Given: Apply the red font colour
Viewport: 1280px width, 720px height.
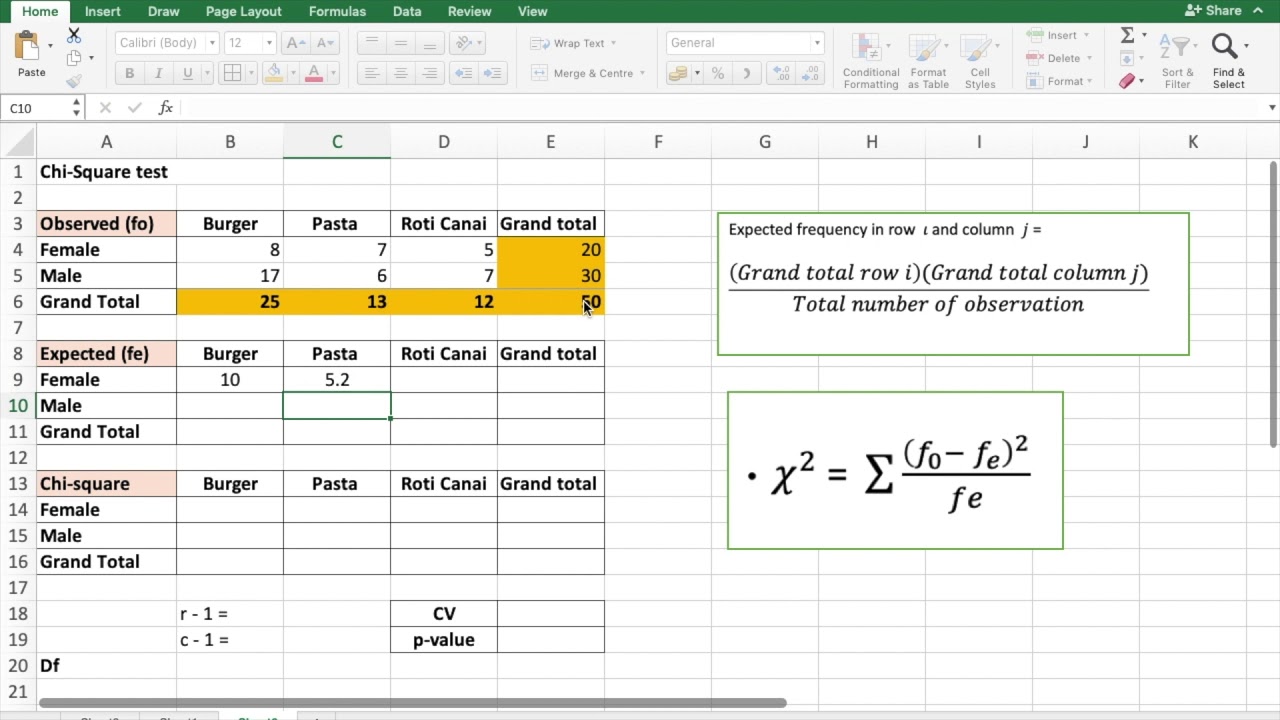Looking at the screenshot, I should click(x=314, y=73).
